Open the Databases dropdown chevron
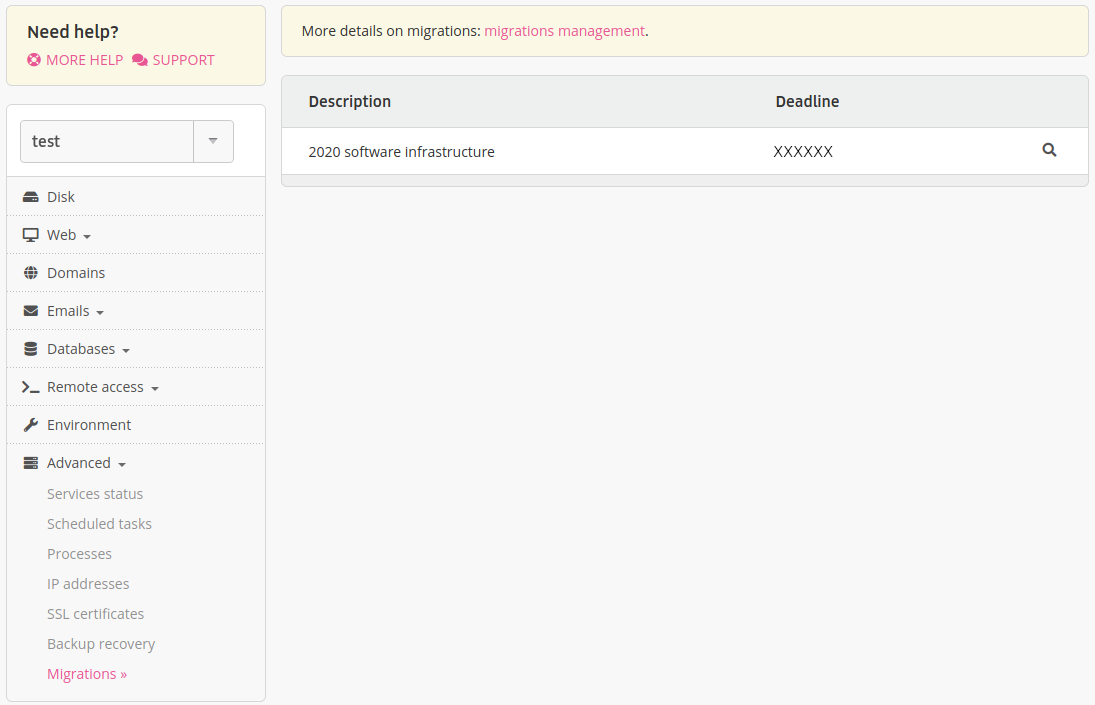Image resolution: width=1095 pixels, height=705 pixels. click(x=126, y=350)
